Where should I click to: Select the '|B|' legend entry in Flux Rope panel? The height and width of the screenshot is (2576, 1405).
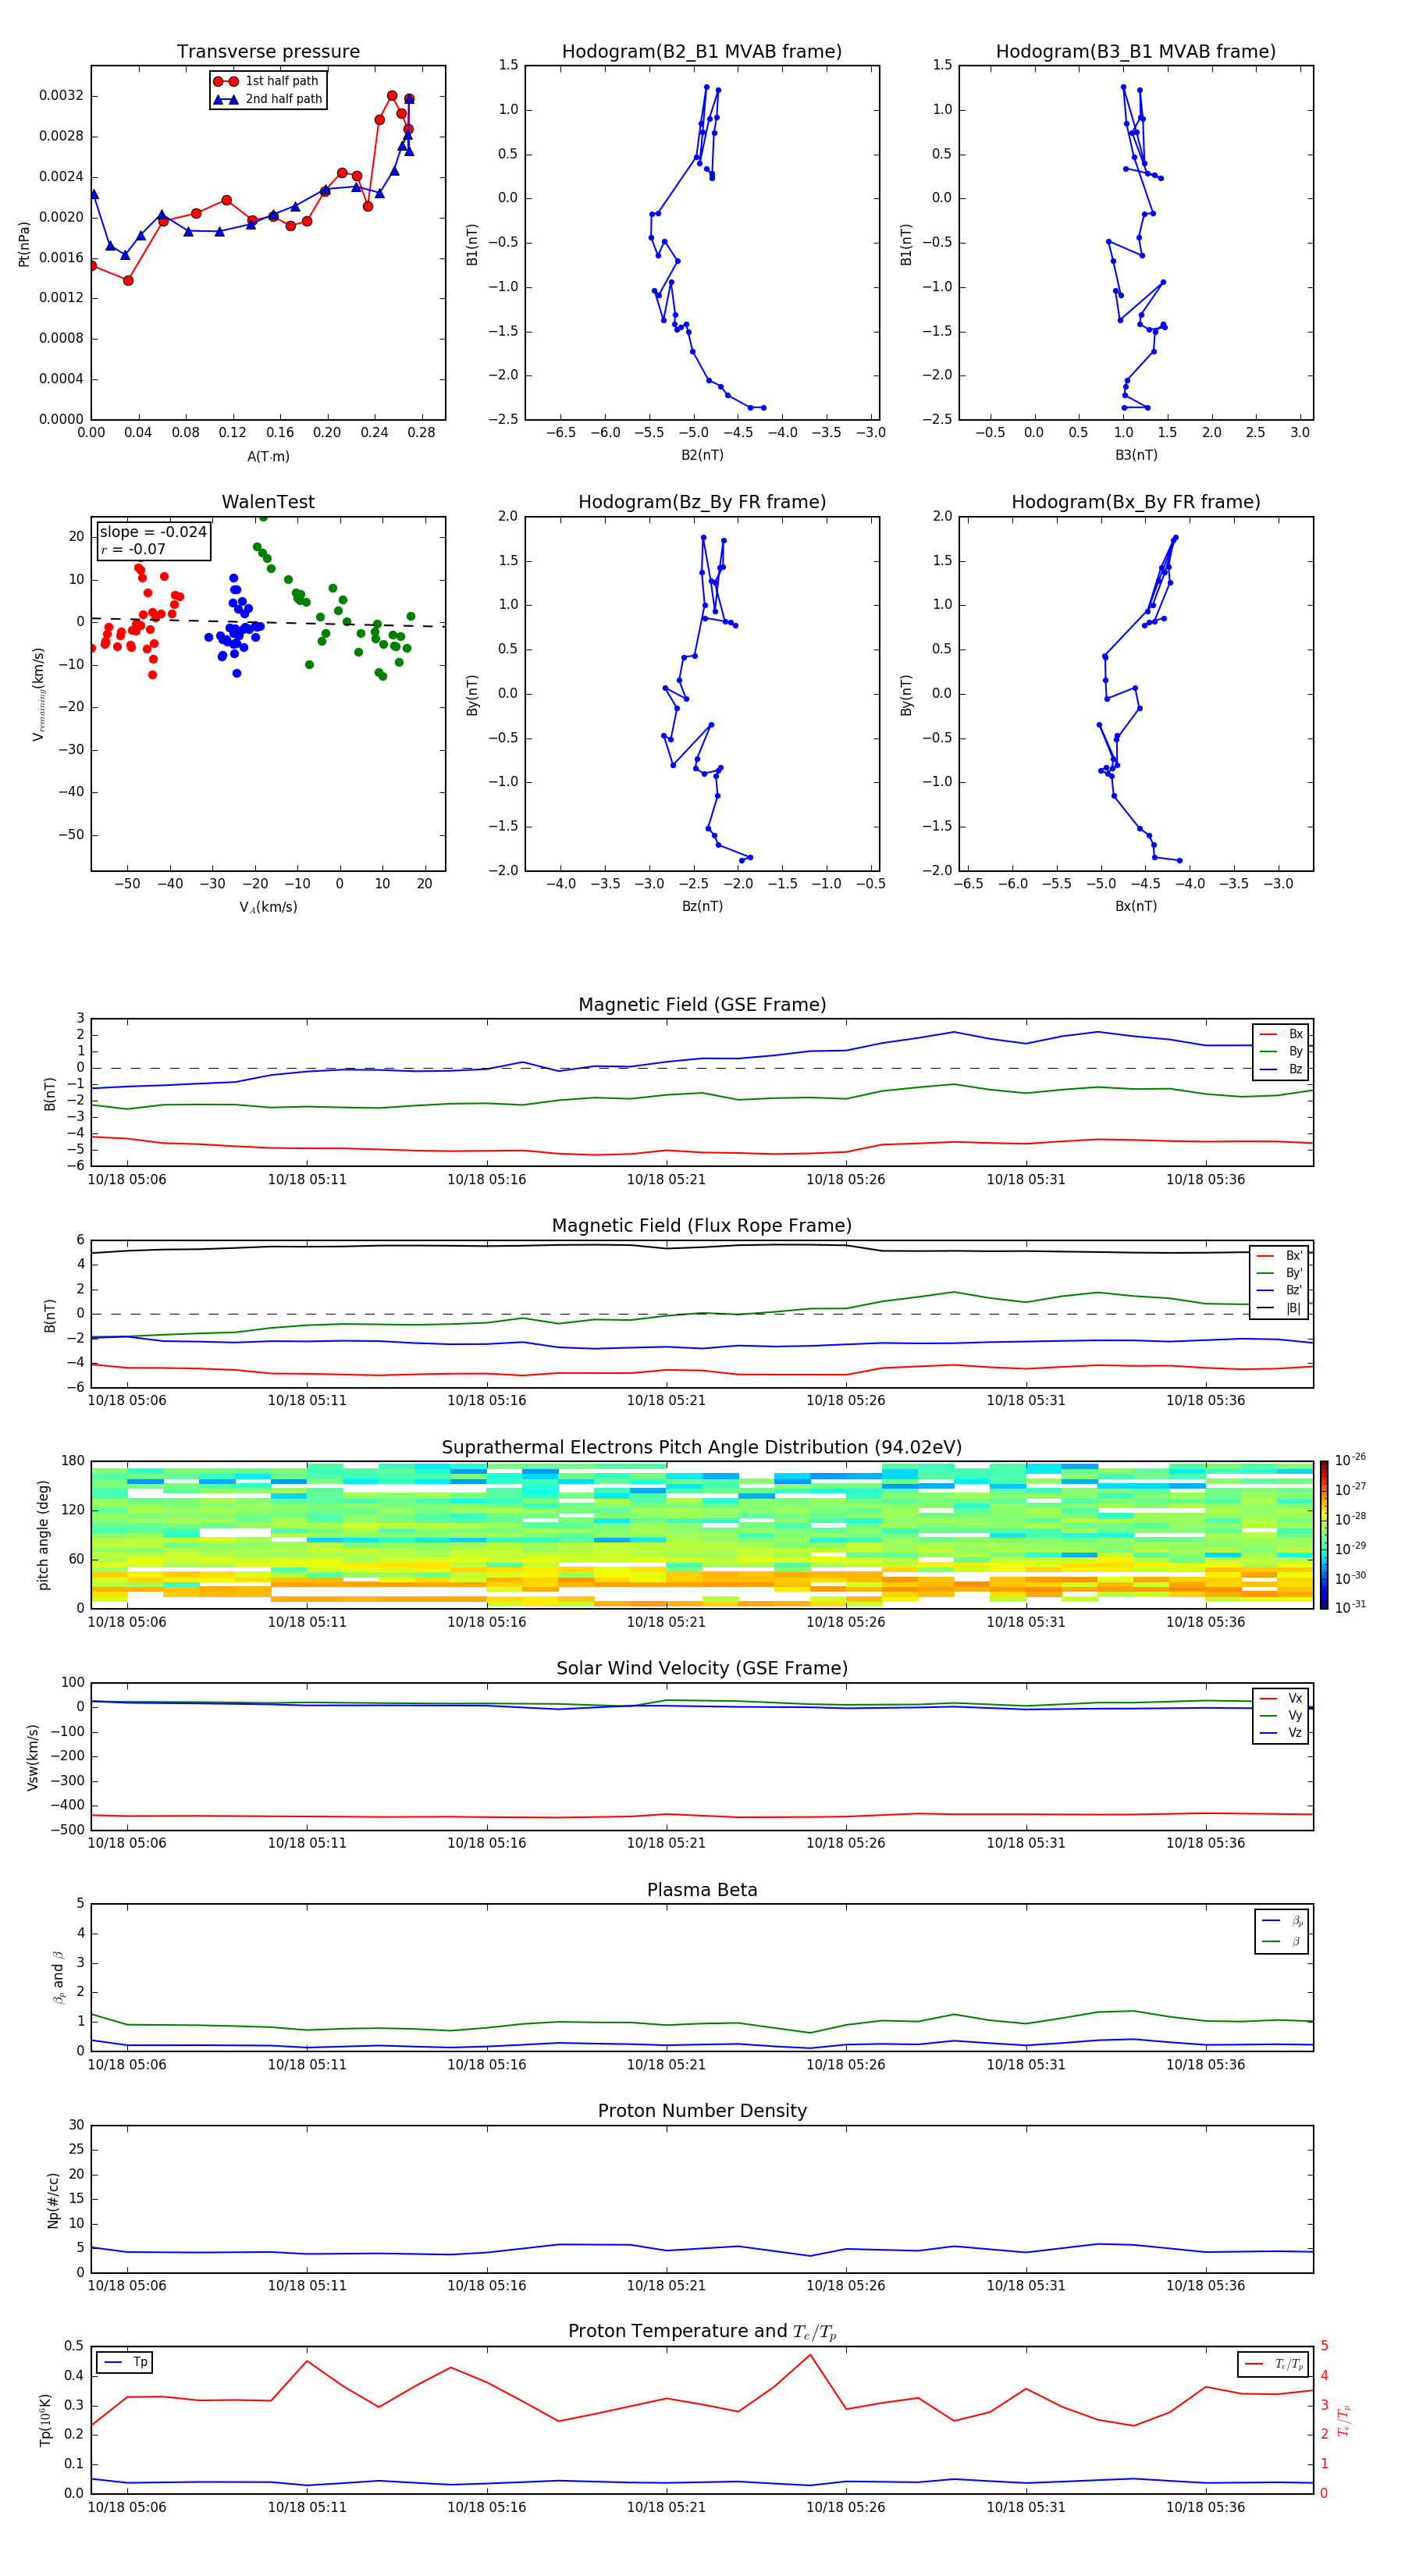point(1280,1308)
